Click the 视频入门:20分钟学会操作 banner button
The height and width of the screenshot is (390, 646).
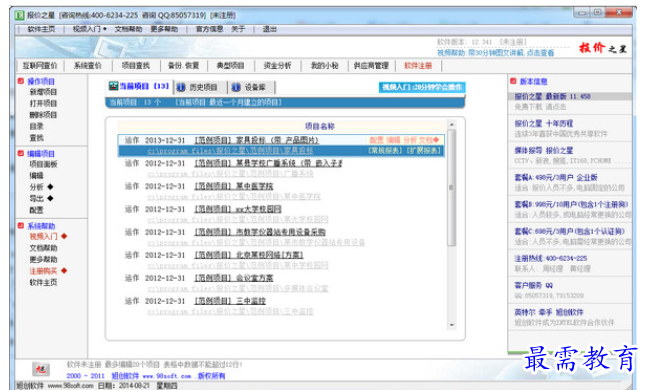[x=422, y=87]
